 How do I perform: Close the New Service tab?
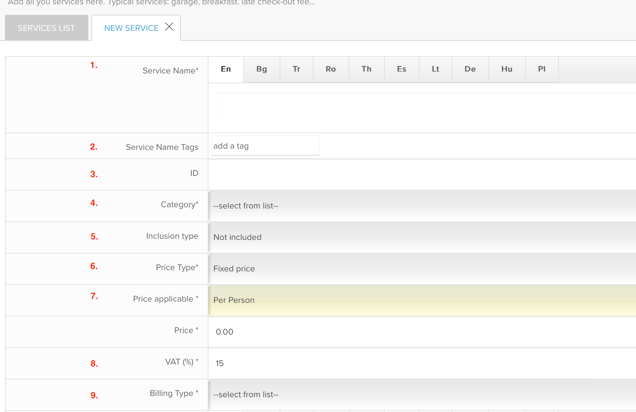pyautogui.click(x=169, y=27)
